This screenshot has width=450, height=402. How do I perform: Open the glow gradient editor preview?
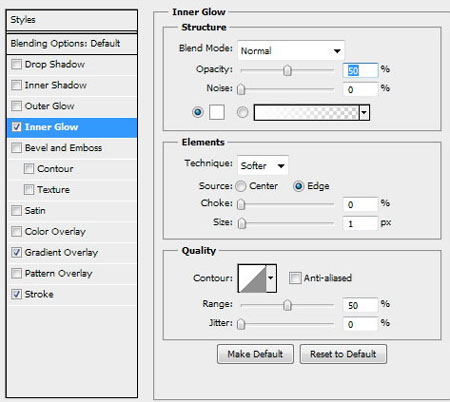[307, 113]
